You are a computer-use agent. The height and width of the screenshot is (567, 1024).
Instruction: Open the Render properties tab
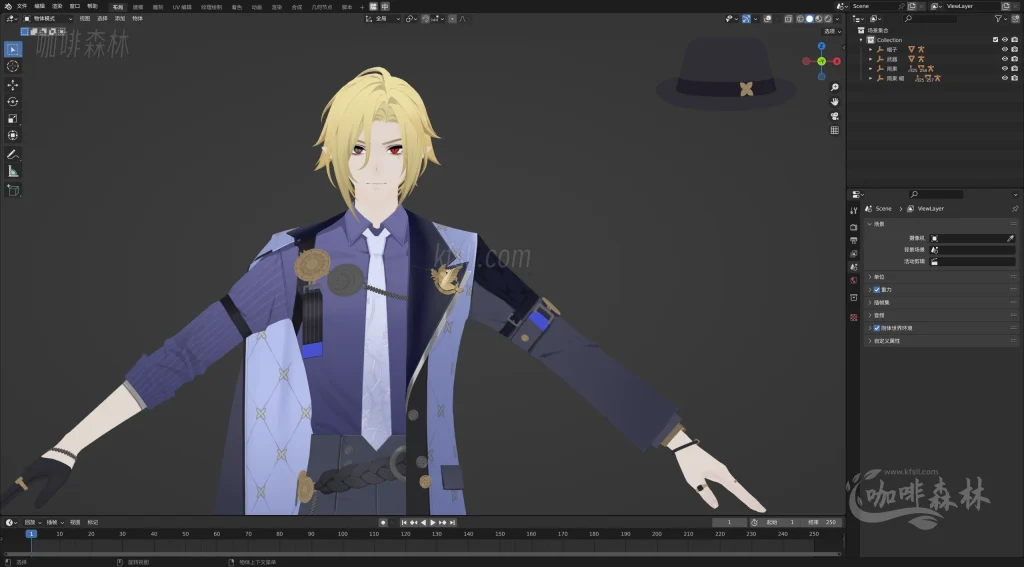pyautogui.click(x=854, y=227)
